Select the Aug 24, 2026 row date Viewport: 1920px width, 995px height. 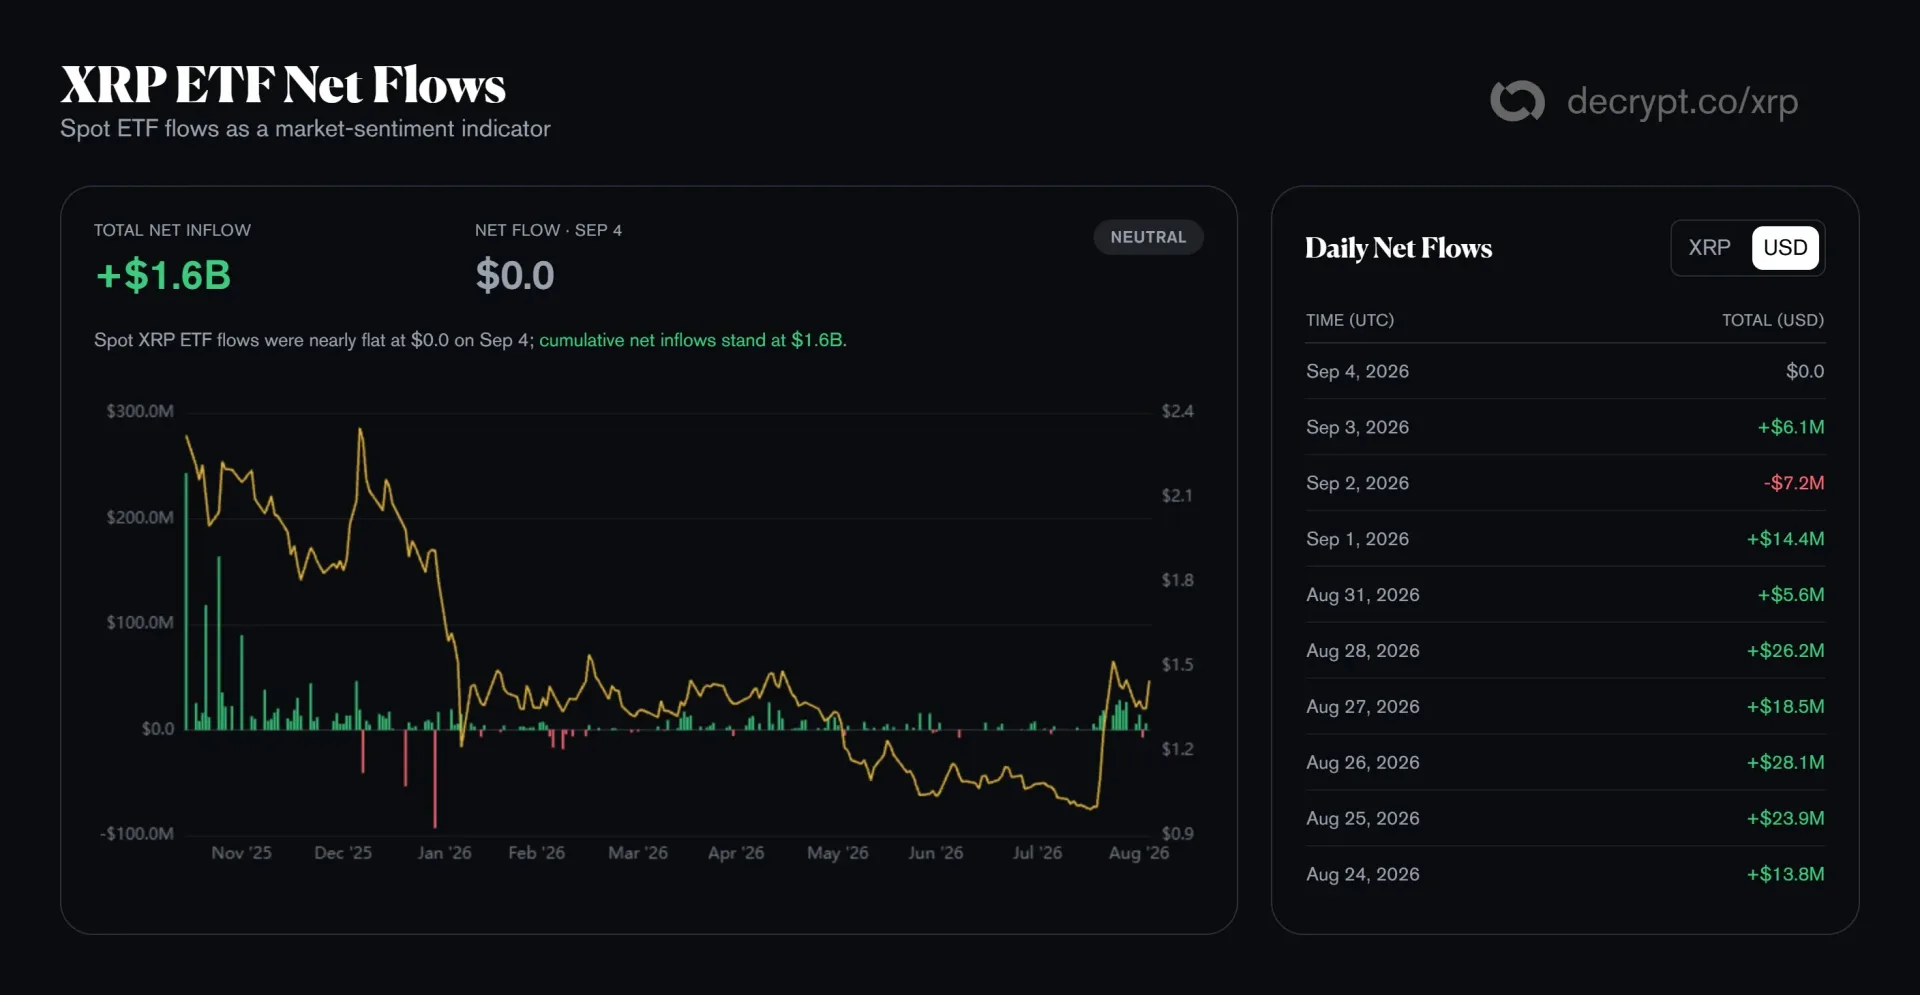tap(1362, 875)
